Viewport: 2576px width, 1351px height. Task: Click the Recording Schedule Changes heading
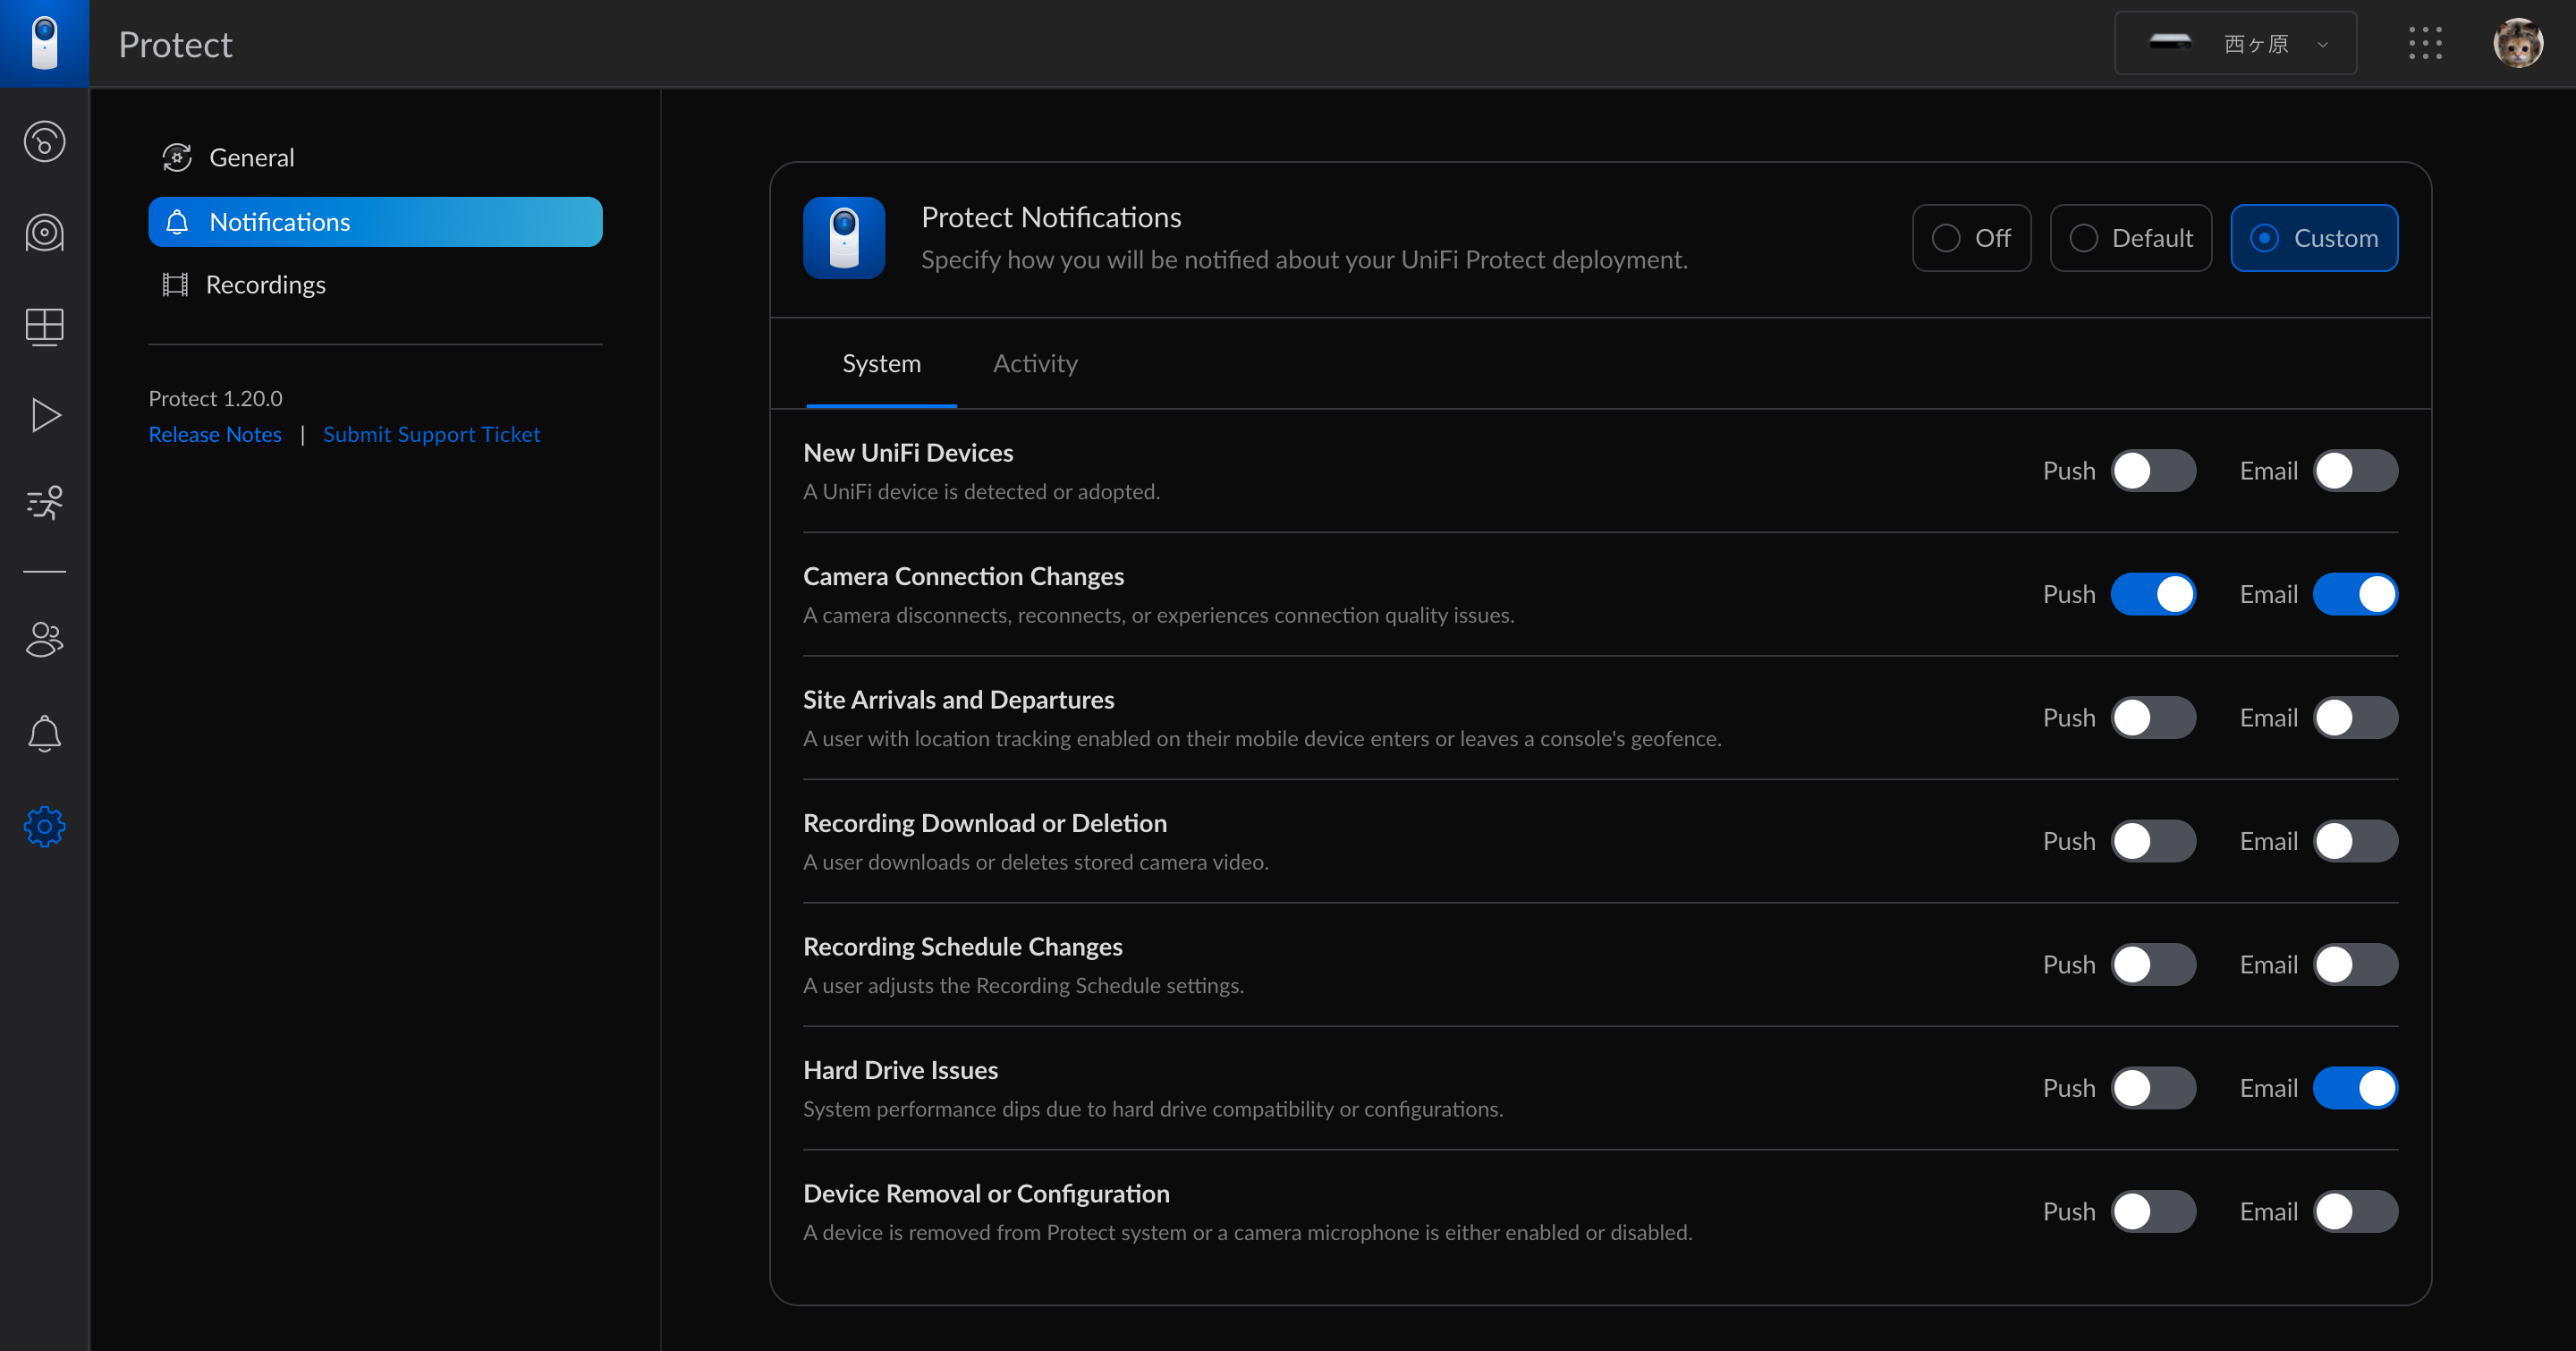click(x=962, y=947)
